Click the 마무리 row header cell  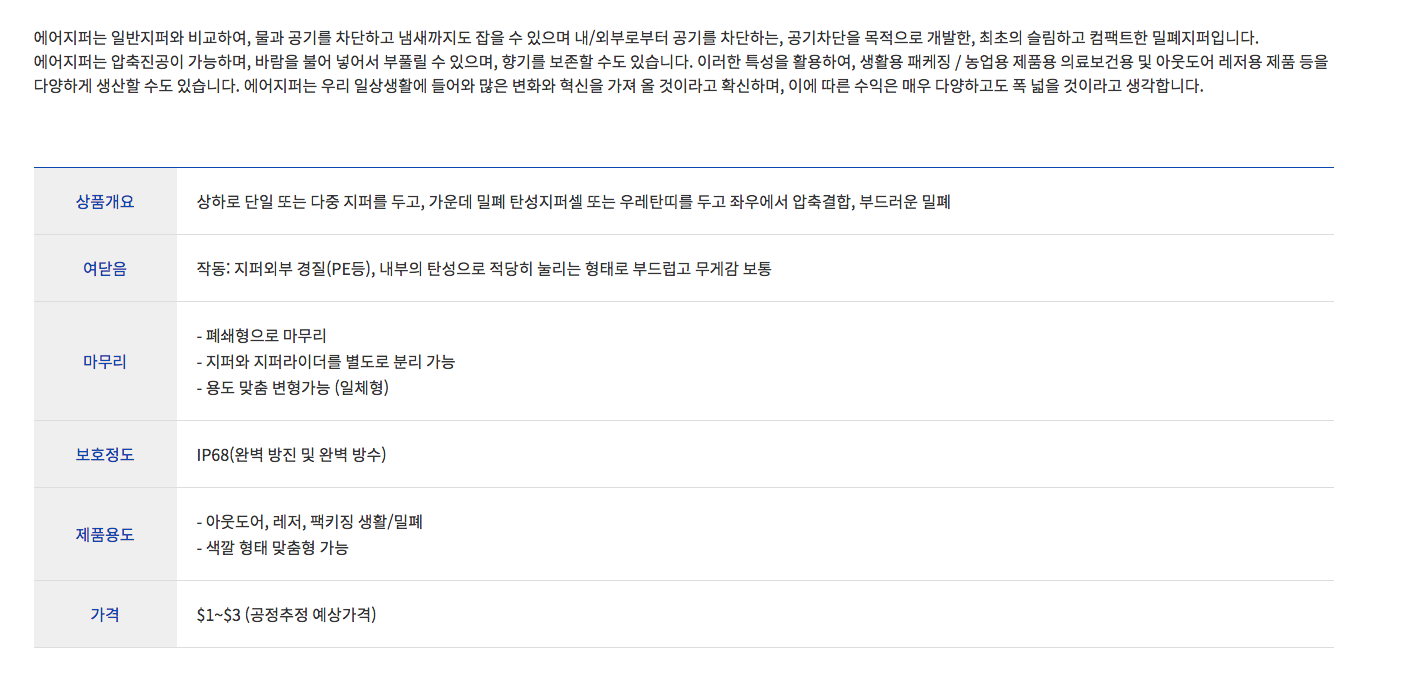[105, 361]
